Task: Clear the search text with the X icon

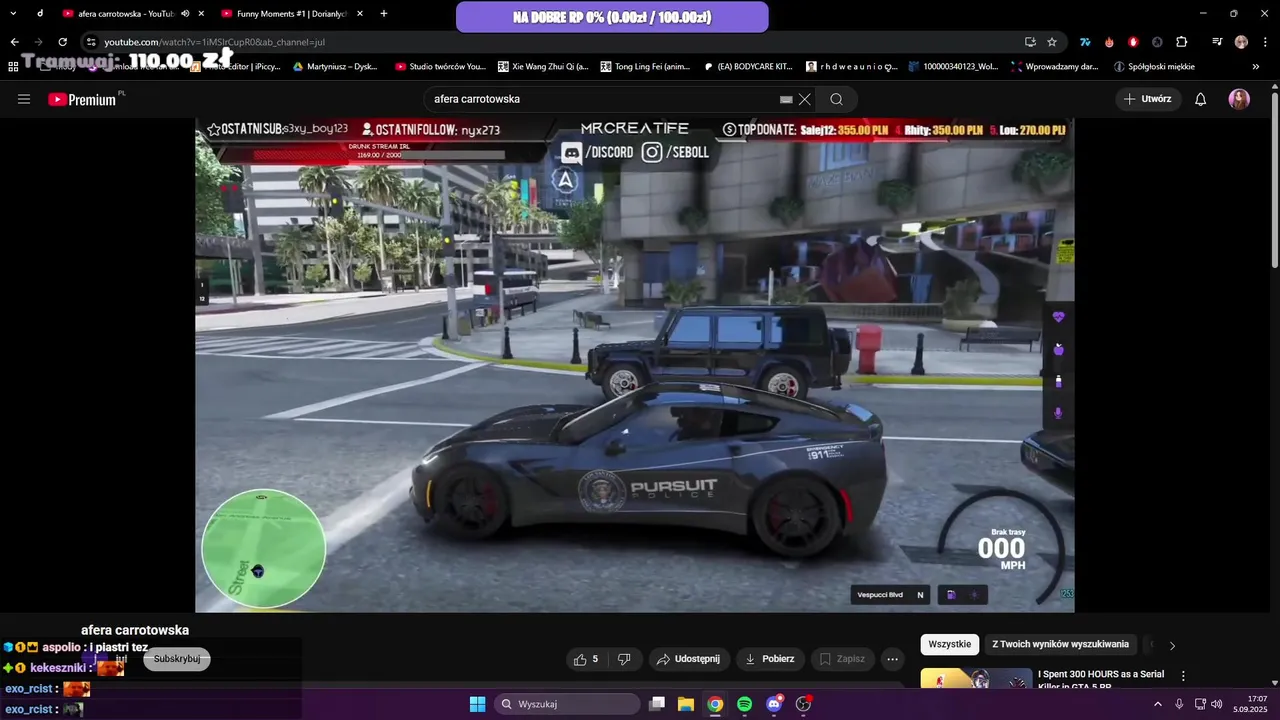Action: click(x=804, y=99)
